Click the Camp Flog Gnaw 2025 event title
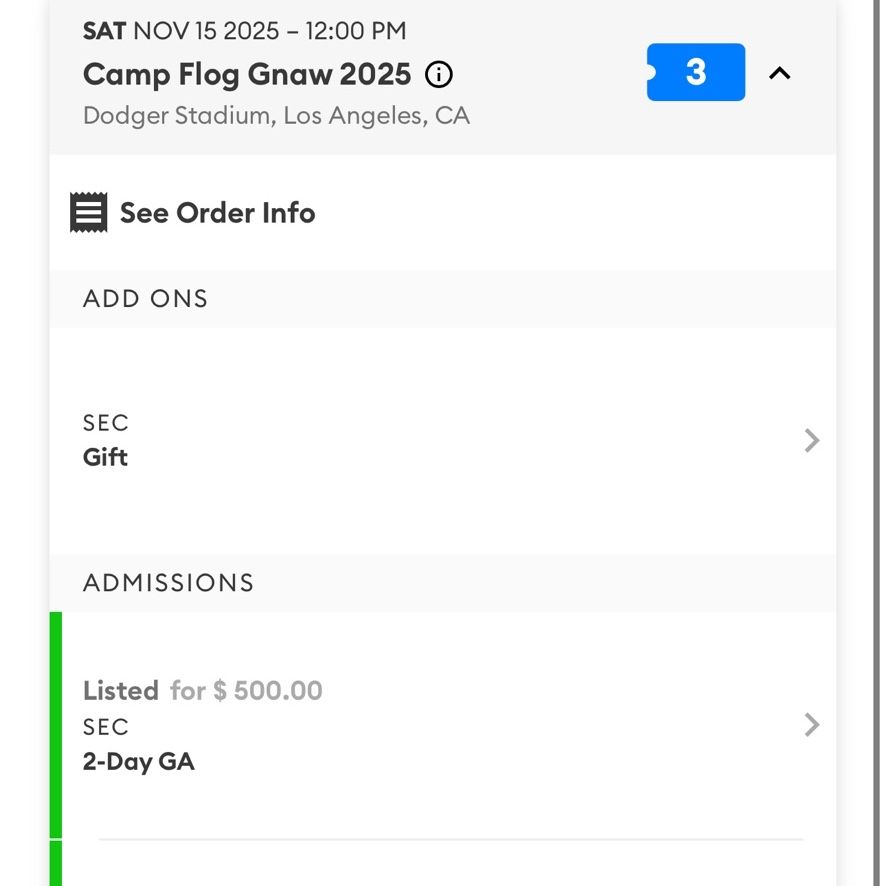This screenshot has width=886, height=886. point(247,75)
